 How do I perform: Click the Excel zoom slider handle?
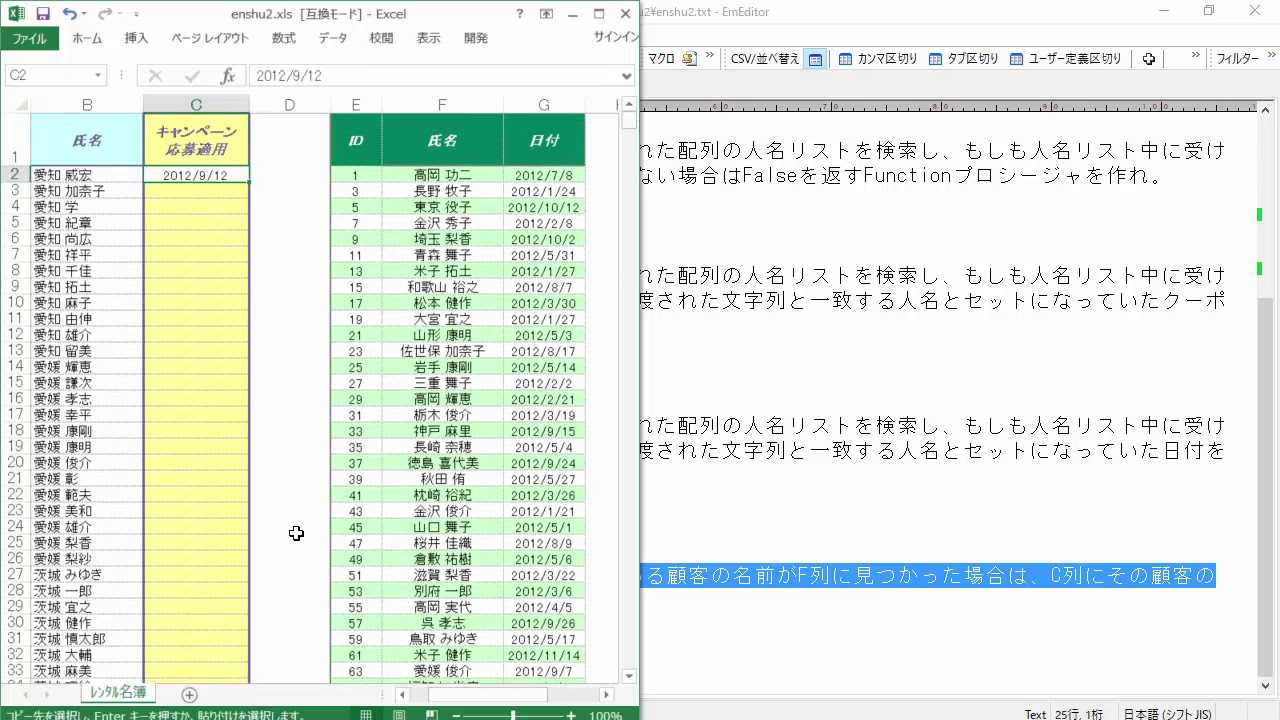pos(513,715)
